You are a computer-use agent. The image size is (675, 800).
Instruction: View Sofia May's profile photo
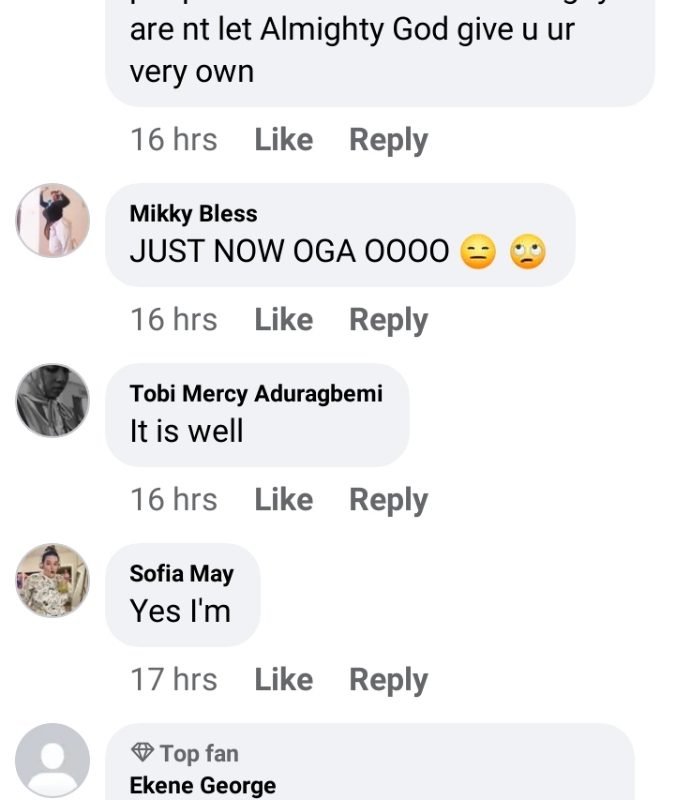point(53,581)
